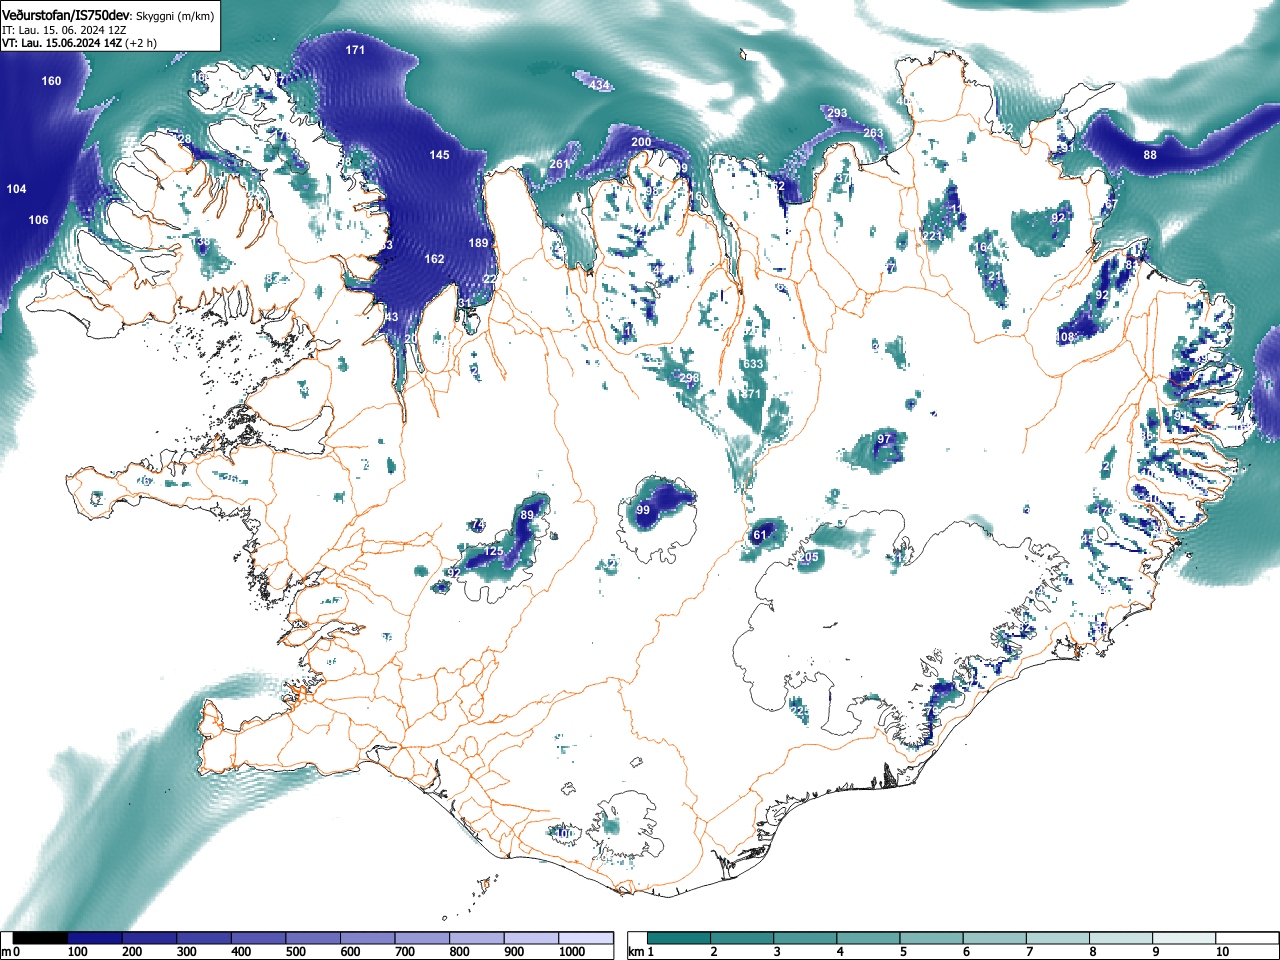Click the visibility value 160 offshore
The image size is (1280, 960).
pos(51,81)
